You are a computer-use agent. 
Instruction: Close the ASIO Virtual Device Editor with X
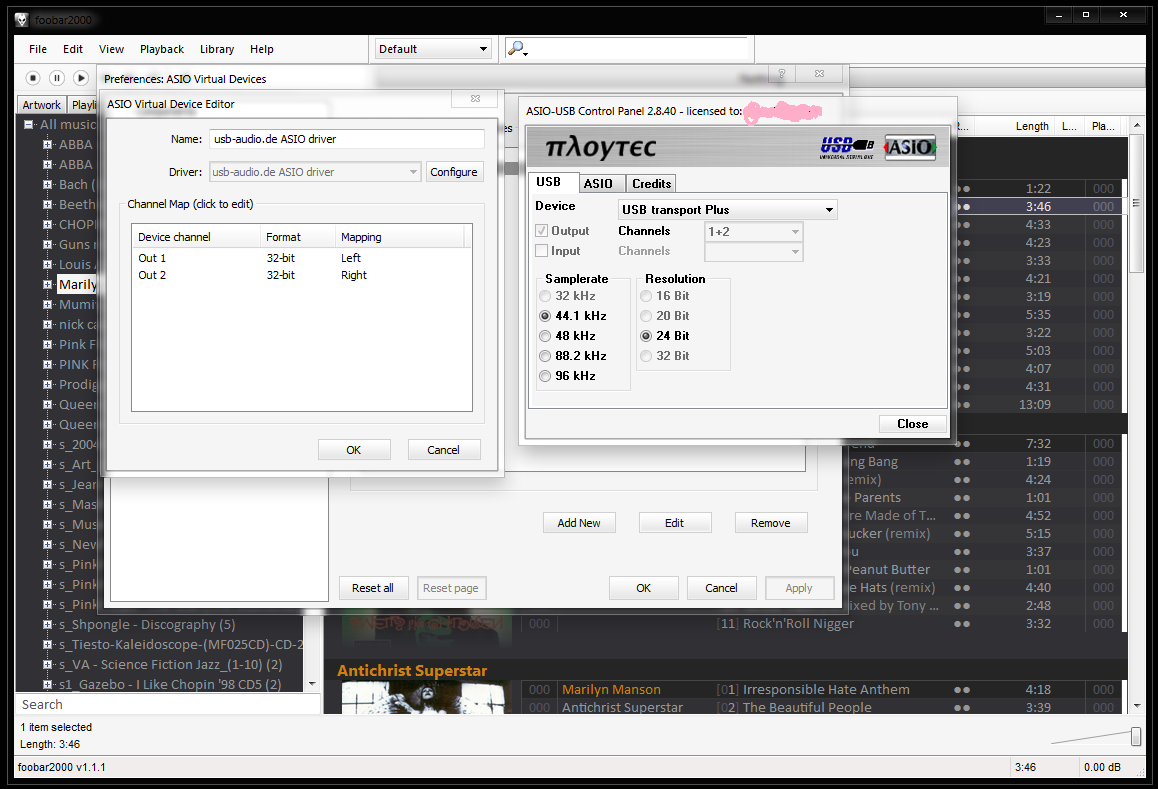pos(476,98)
